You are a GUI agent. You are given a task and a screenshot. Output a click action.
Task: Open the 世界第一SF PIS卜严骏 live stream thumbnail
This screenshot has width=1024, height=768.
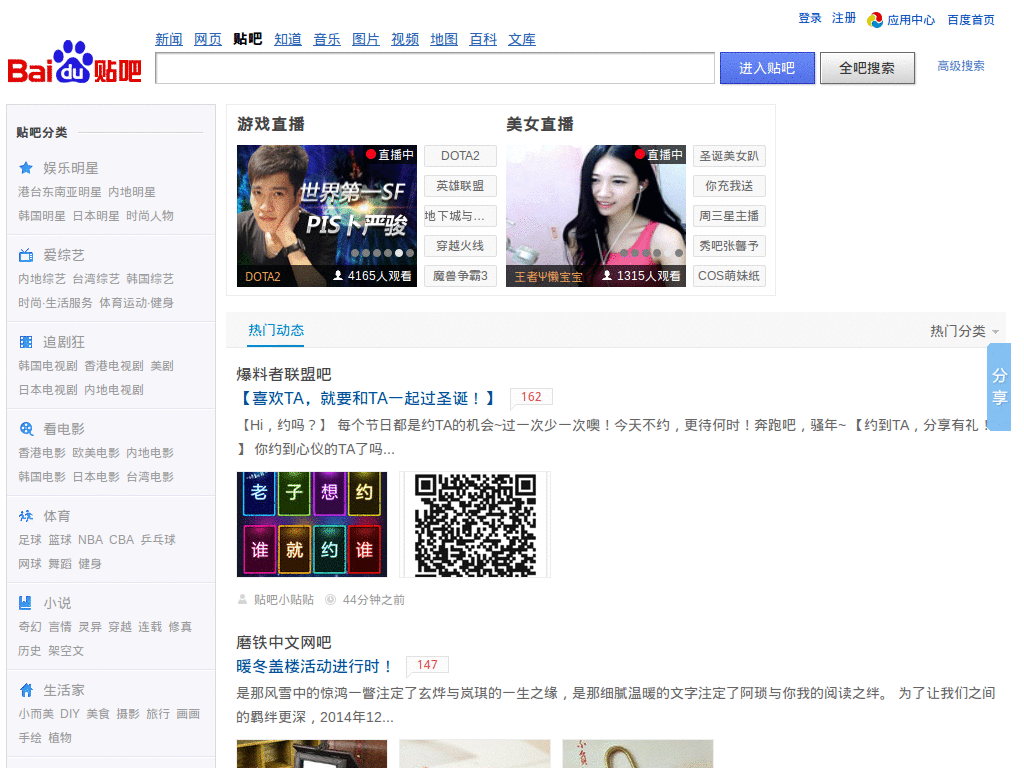(327, 216)
